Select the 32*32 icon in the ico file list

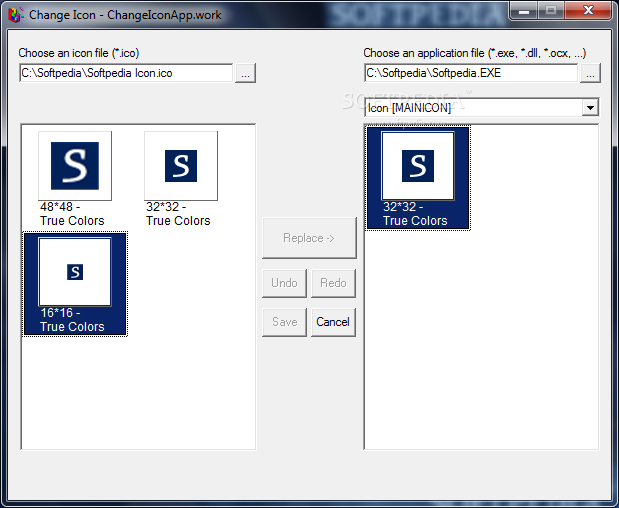point(181,166)
